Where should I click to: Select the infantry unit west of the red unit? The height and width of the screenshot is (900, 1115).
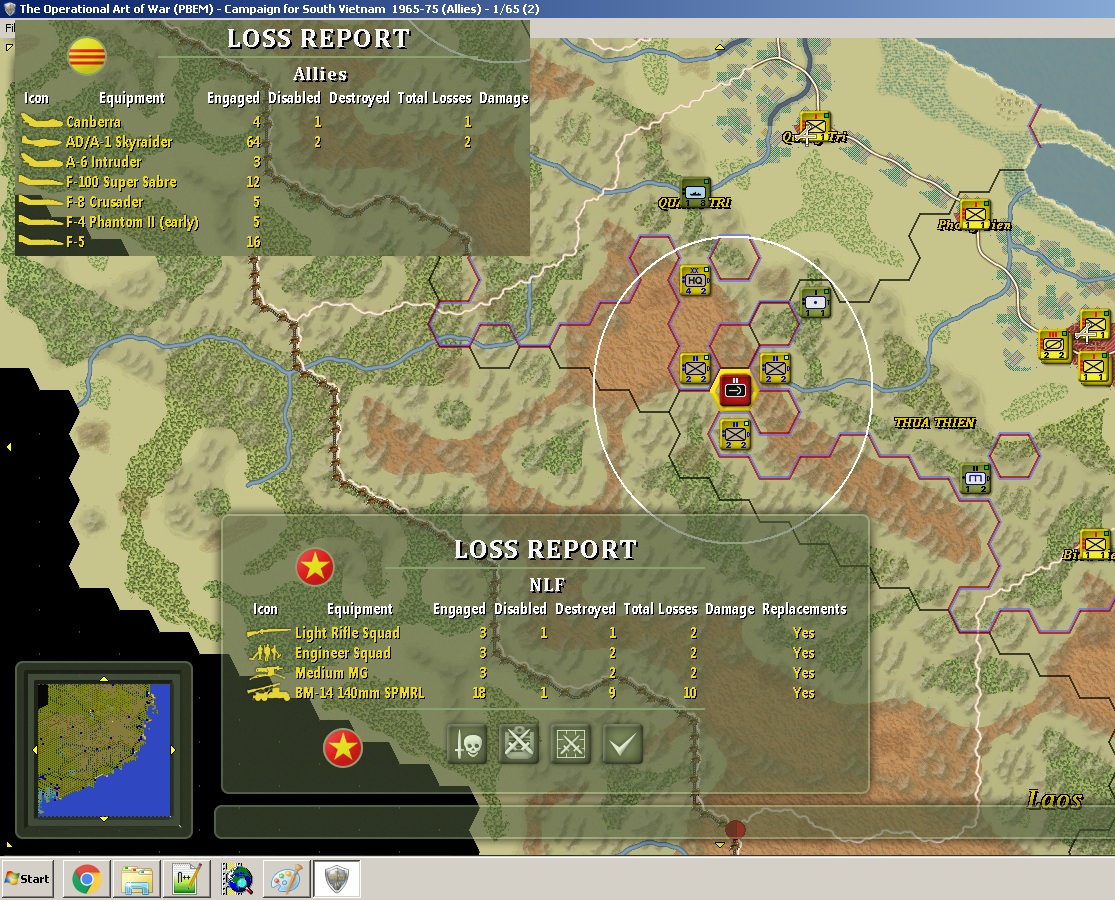[x=695, y=368]
